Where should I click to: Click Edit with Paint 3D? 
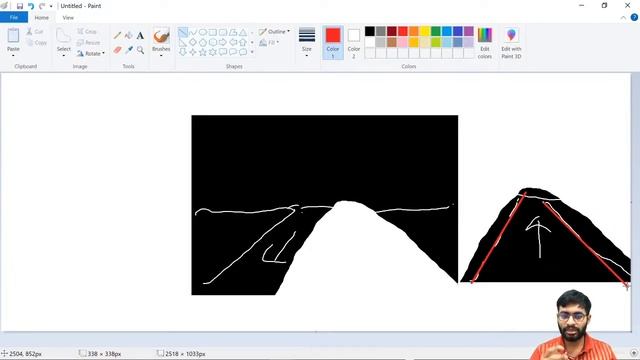coord(511,43)
